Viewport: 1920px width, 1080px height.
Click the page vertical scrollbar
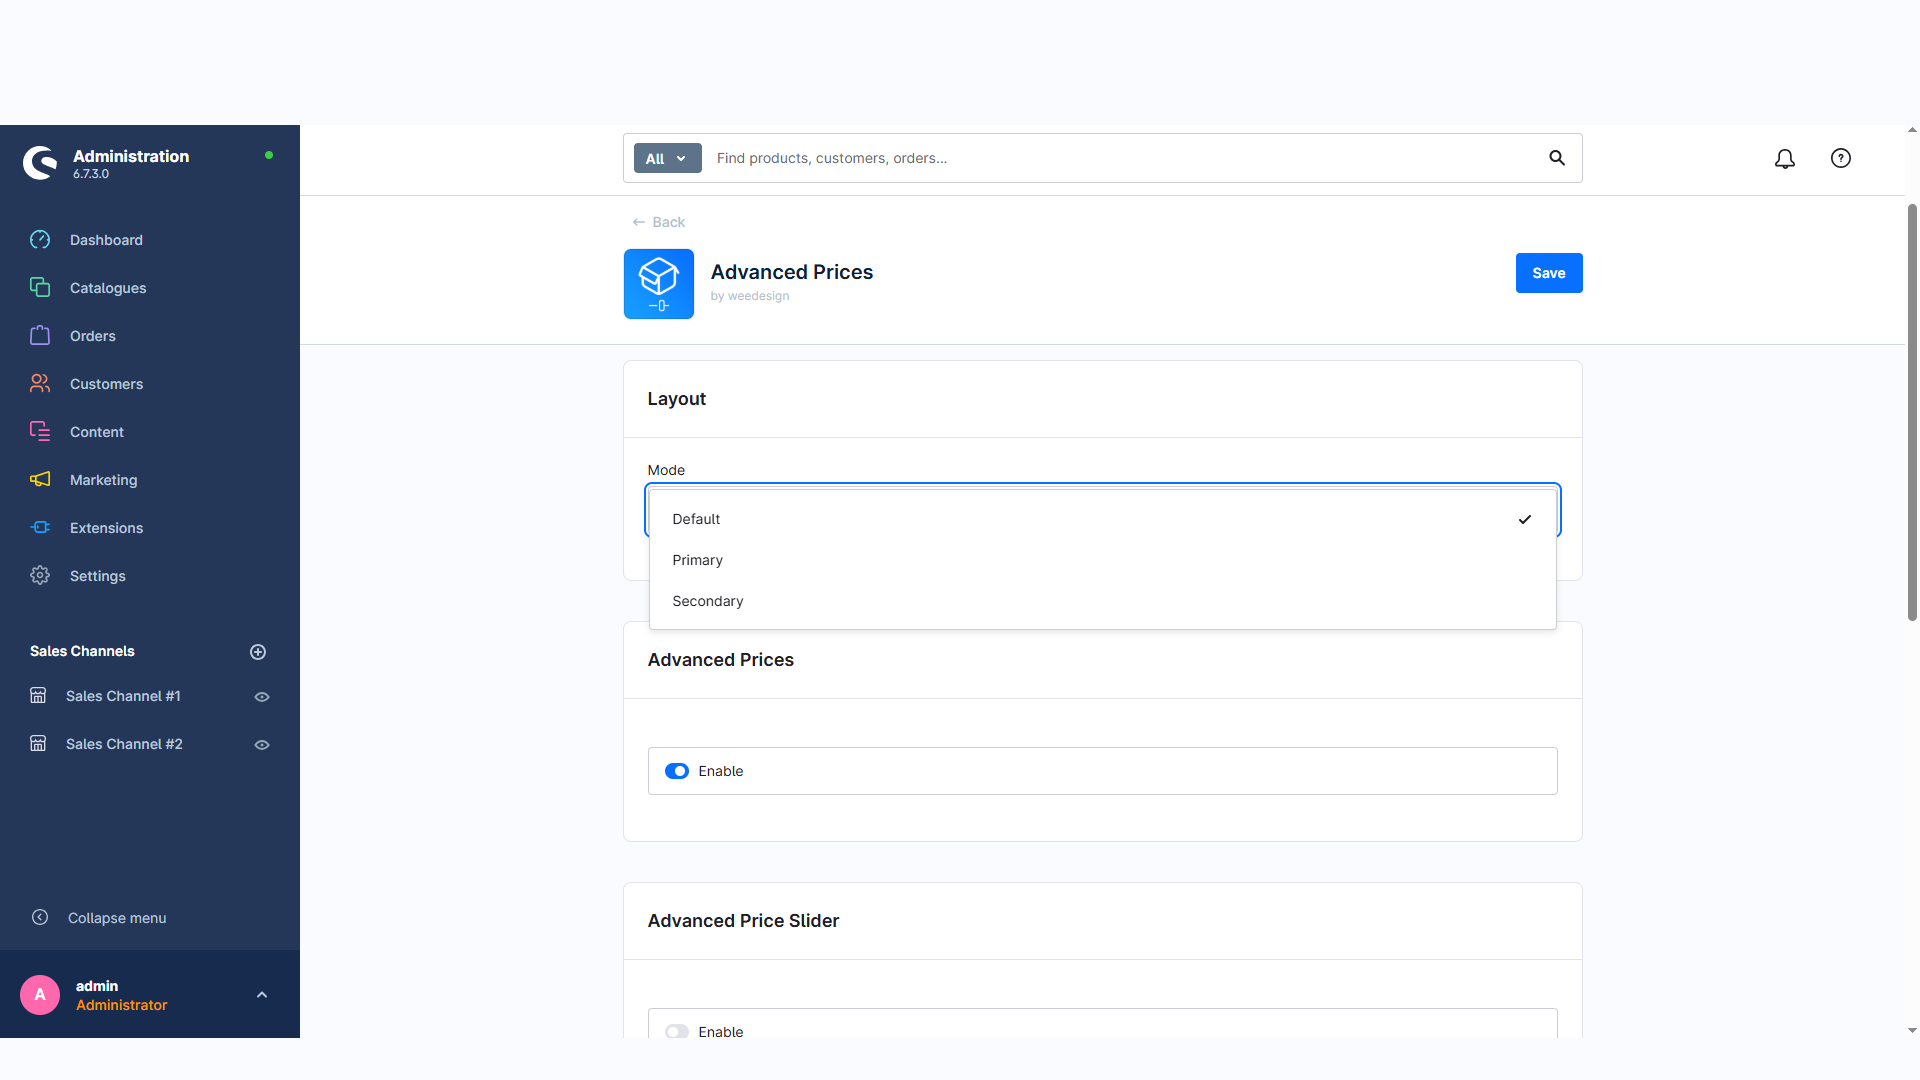pos(1912,410)
